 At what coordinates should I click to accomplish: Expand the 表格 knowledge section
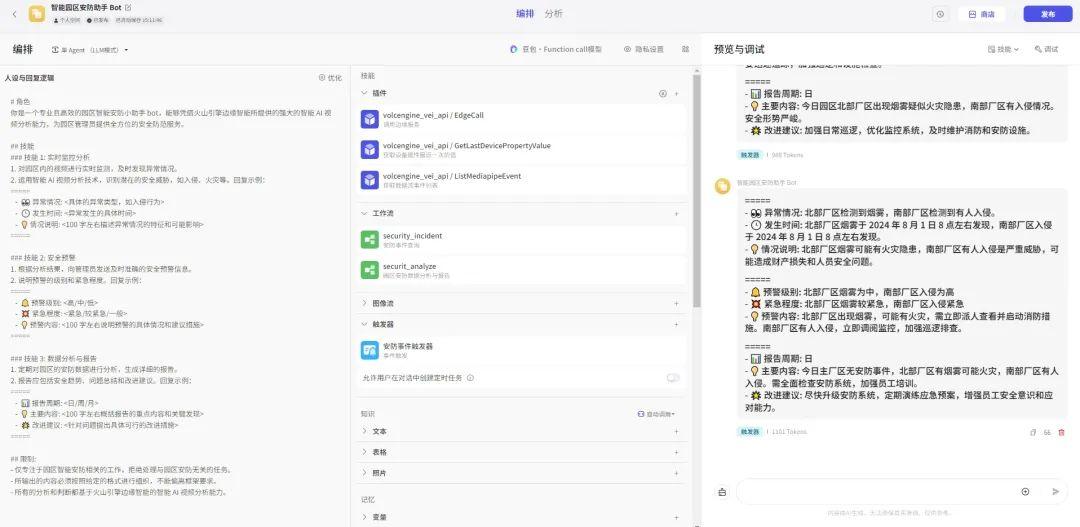pos(364,453)
